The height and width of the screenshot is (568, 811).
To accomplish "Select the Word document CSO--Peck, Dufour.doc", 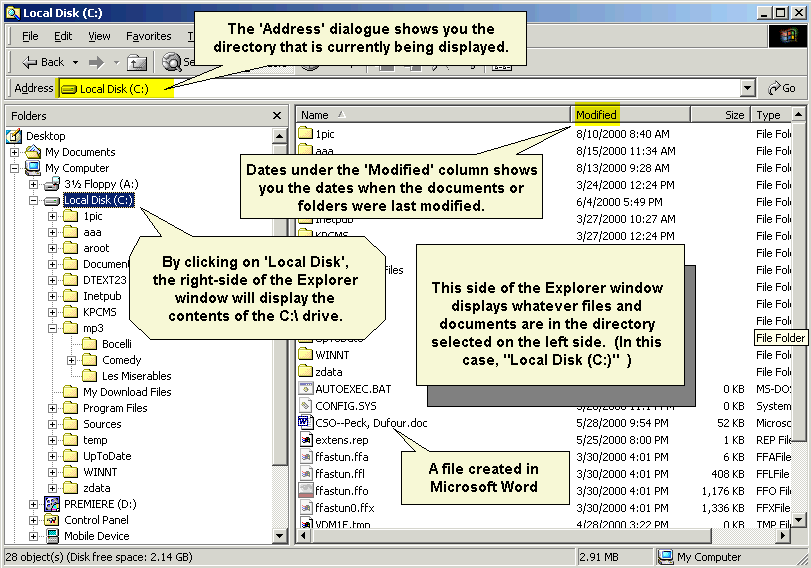I will pyautogui.click(x=371, y=423).
